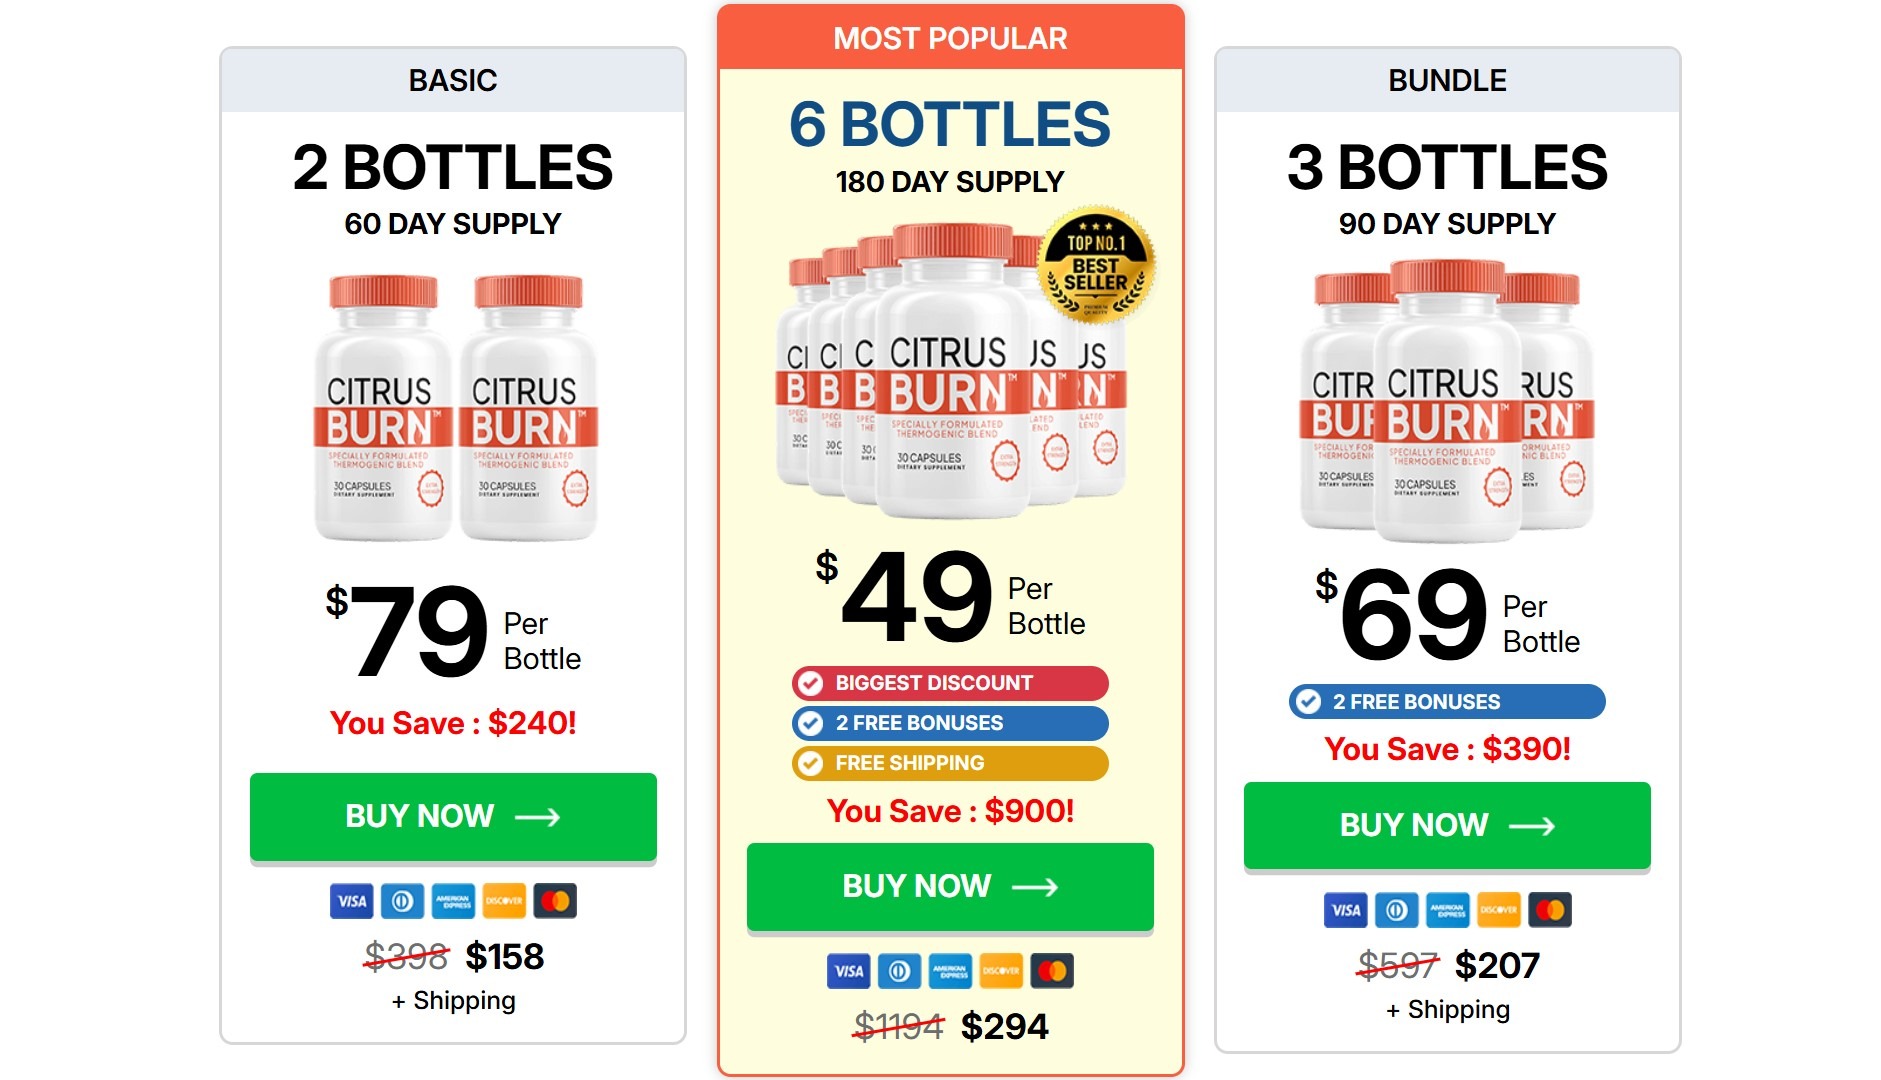
Task: Click the 2 Free Bonuses checkmark in Bundle plan
Action: pos(1308,702)
